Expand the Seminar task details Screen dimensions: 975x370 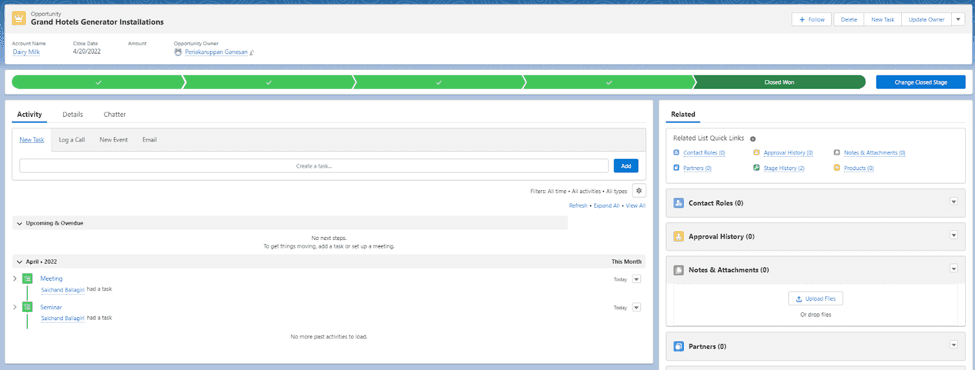15,307
